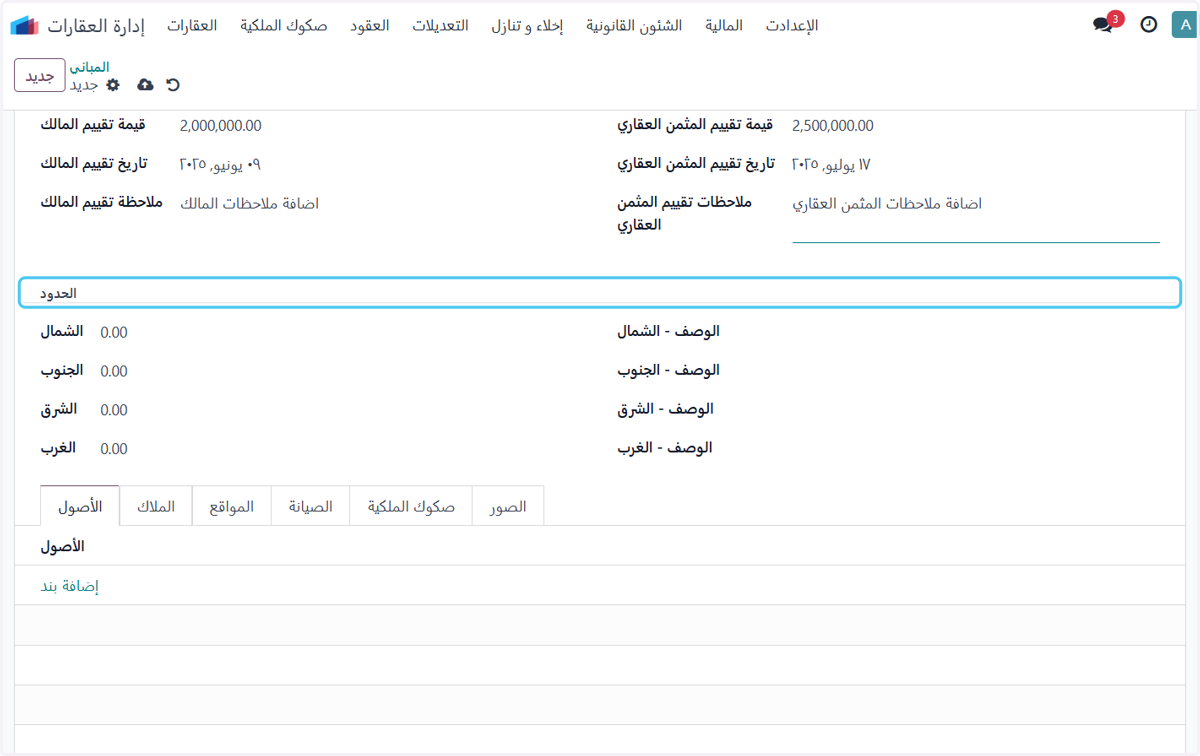Open the العقارات menu

[192, 26]
